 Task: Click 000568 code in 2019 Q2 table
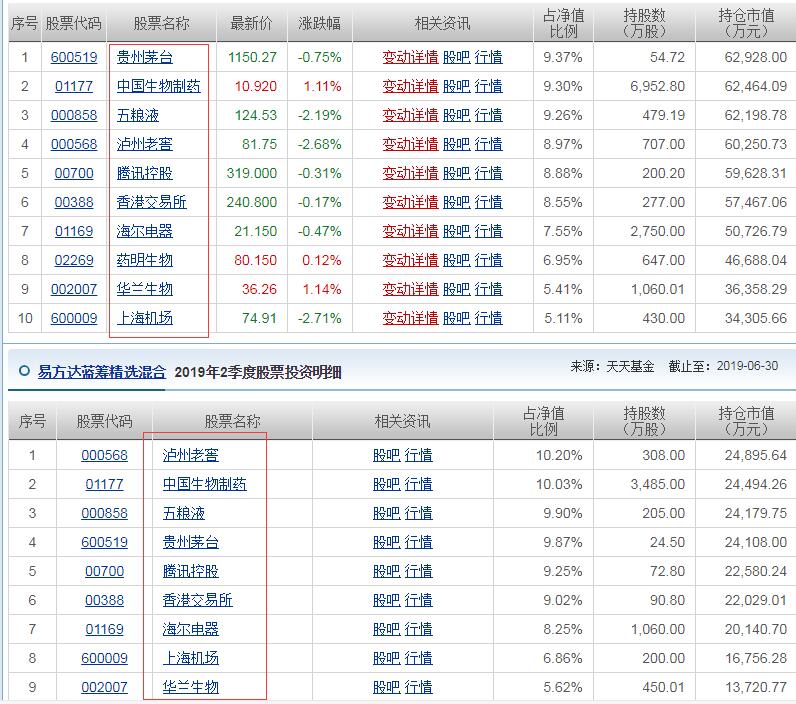click(x=105, y=455)
